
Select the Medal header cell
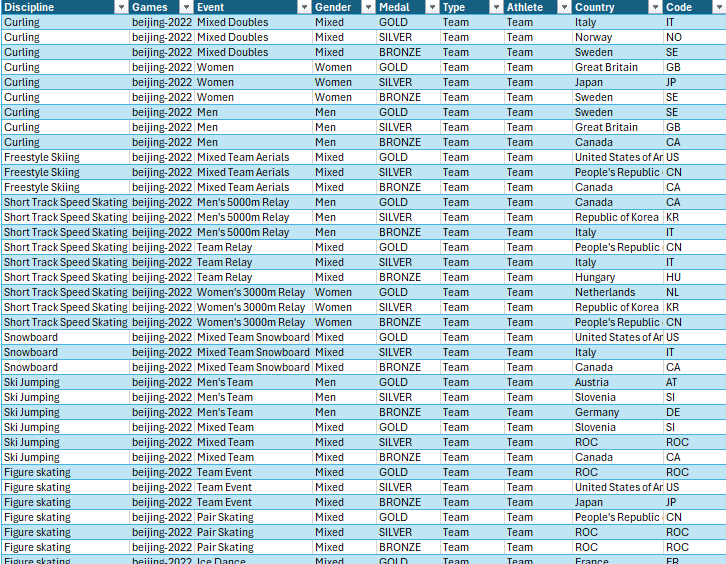[408, 7]
